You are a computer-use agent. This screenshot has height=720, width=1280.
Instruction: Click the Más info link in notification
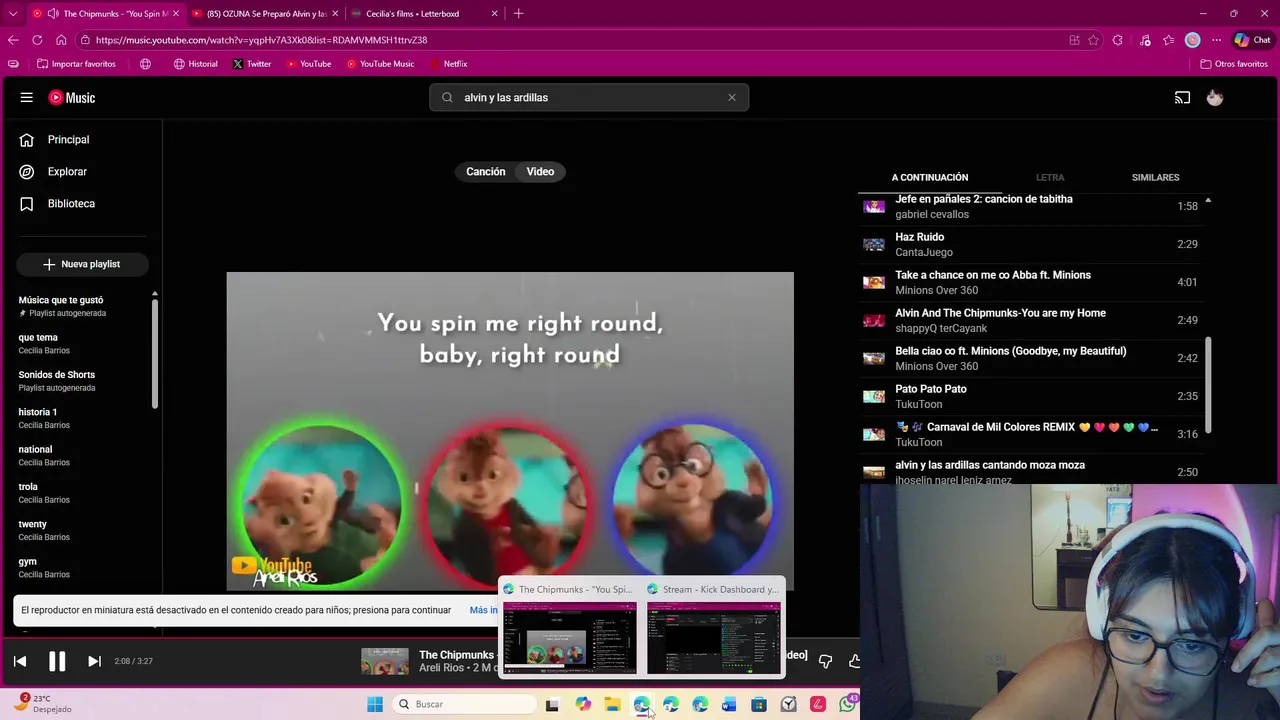[484, 610]
